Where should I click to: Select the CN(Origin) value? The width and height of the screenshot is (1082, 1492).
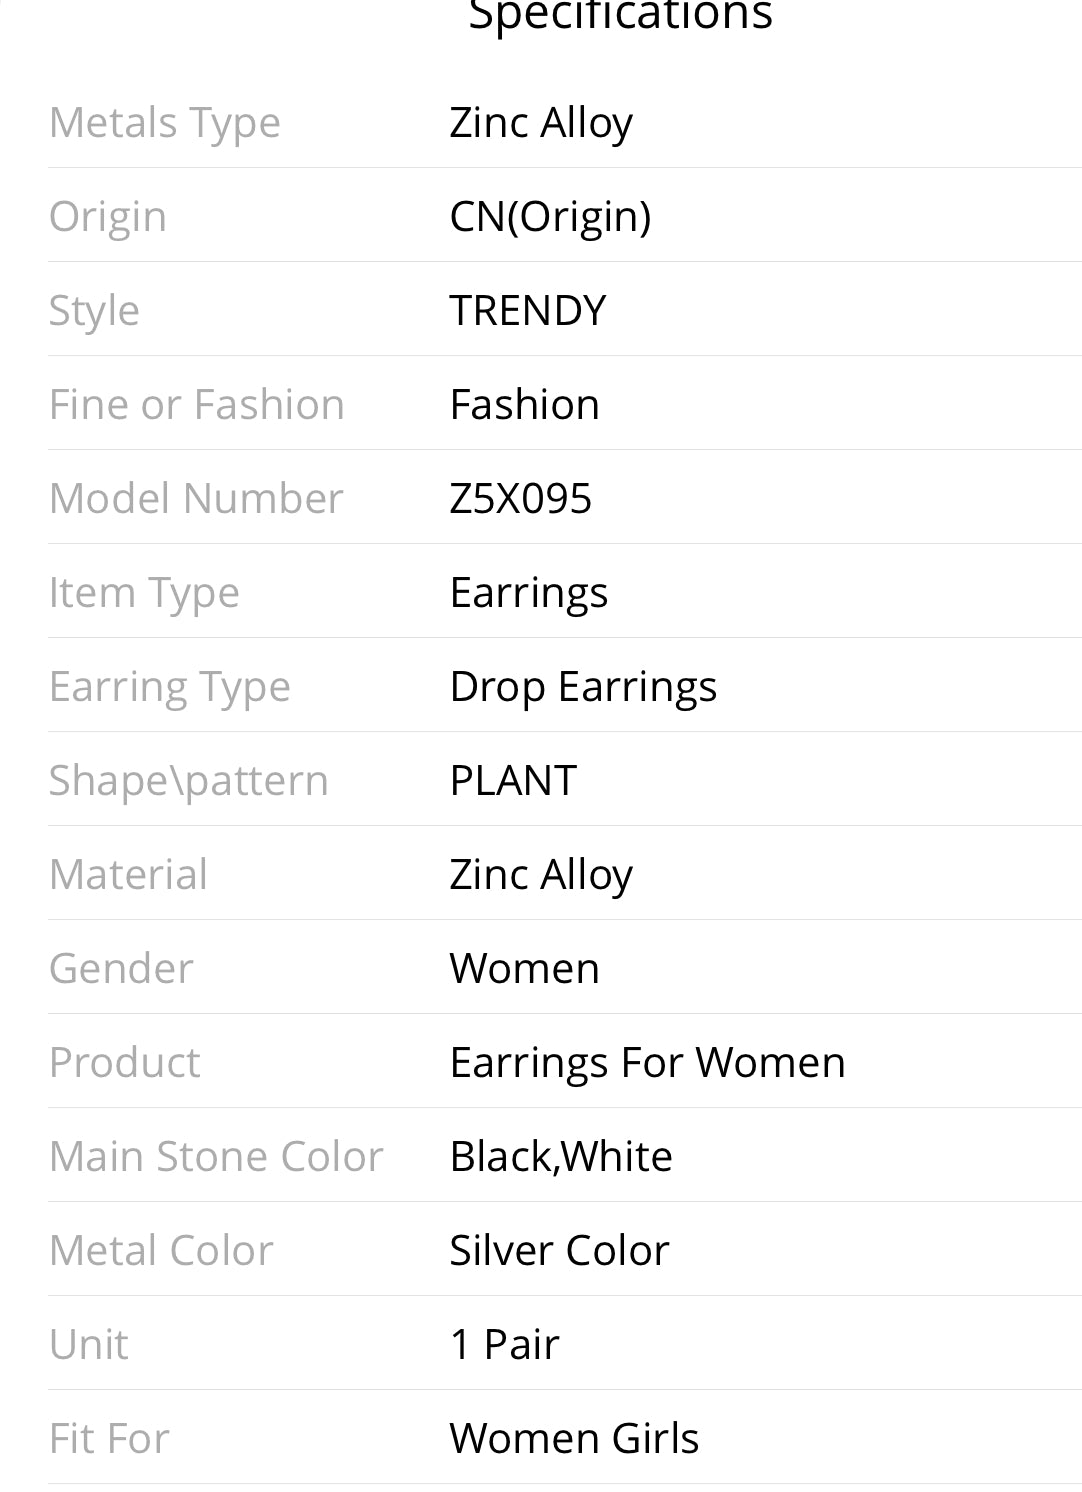[x=550, y=217]
